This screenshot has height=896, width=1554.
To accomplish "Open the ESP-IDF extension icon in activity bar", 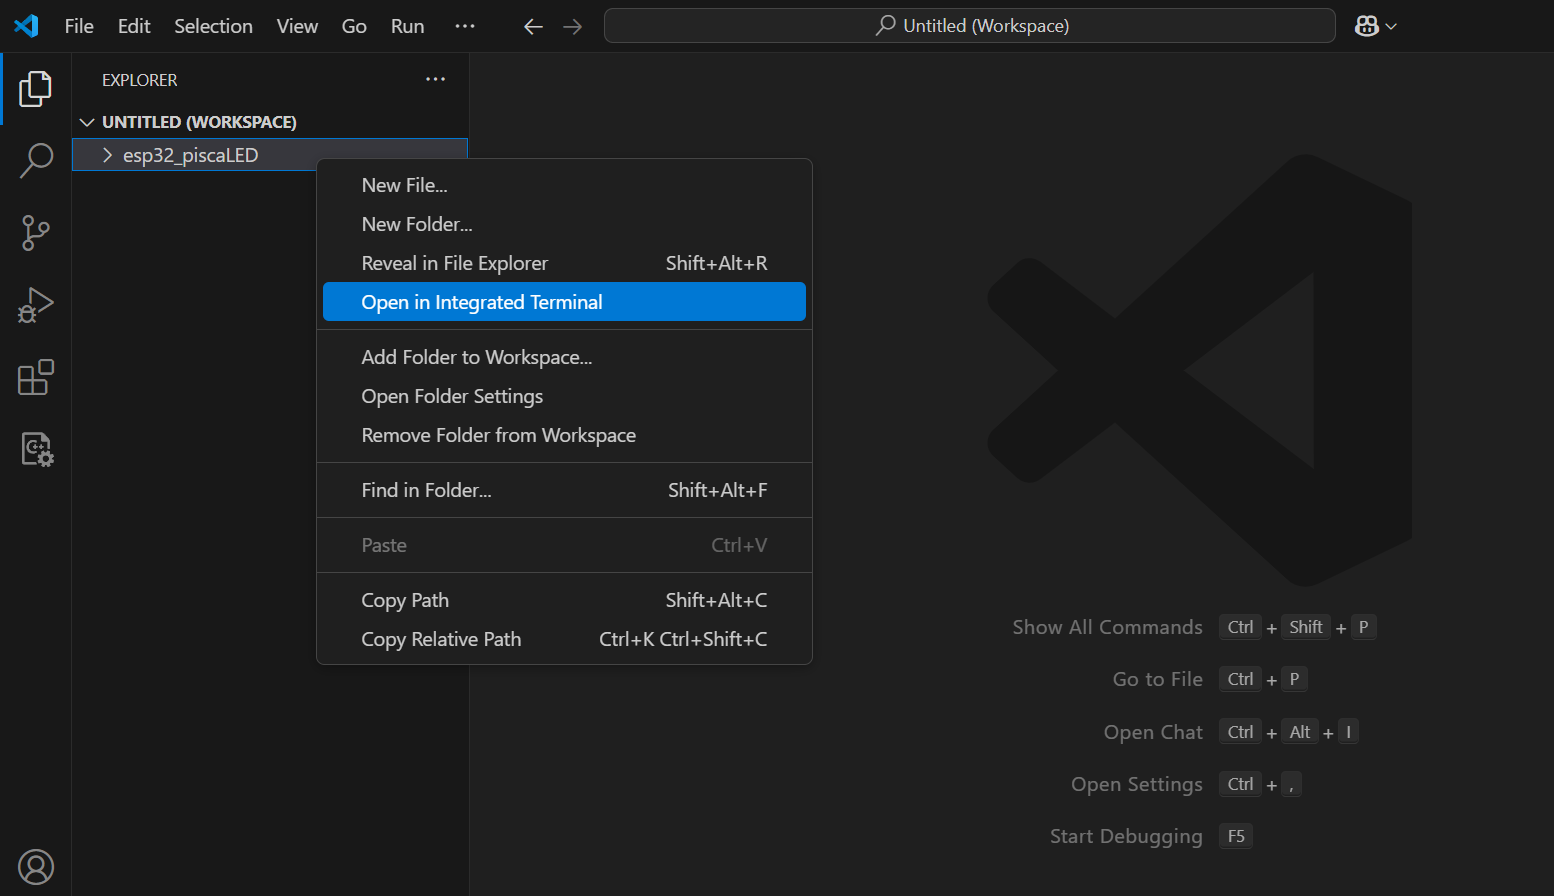I will 37,449.
